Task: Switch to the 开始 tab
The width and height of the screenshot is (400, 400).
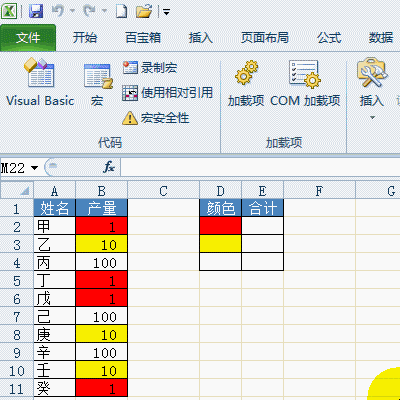Action: pyautogui.click(x=85, y=38)
